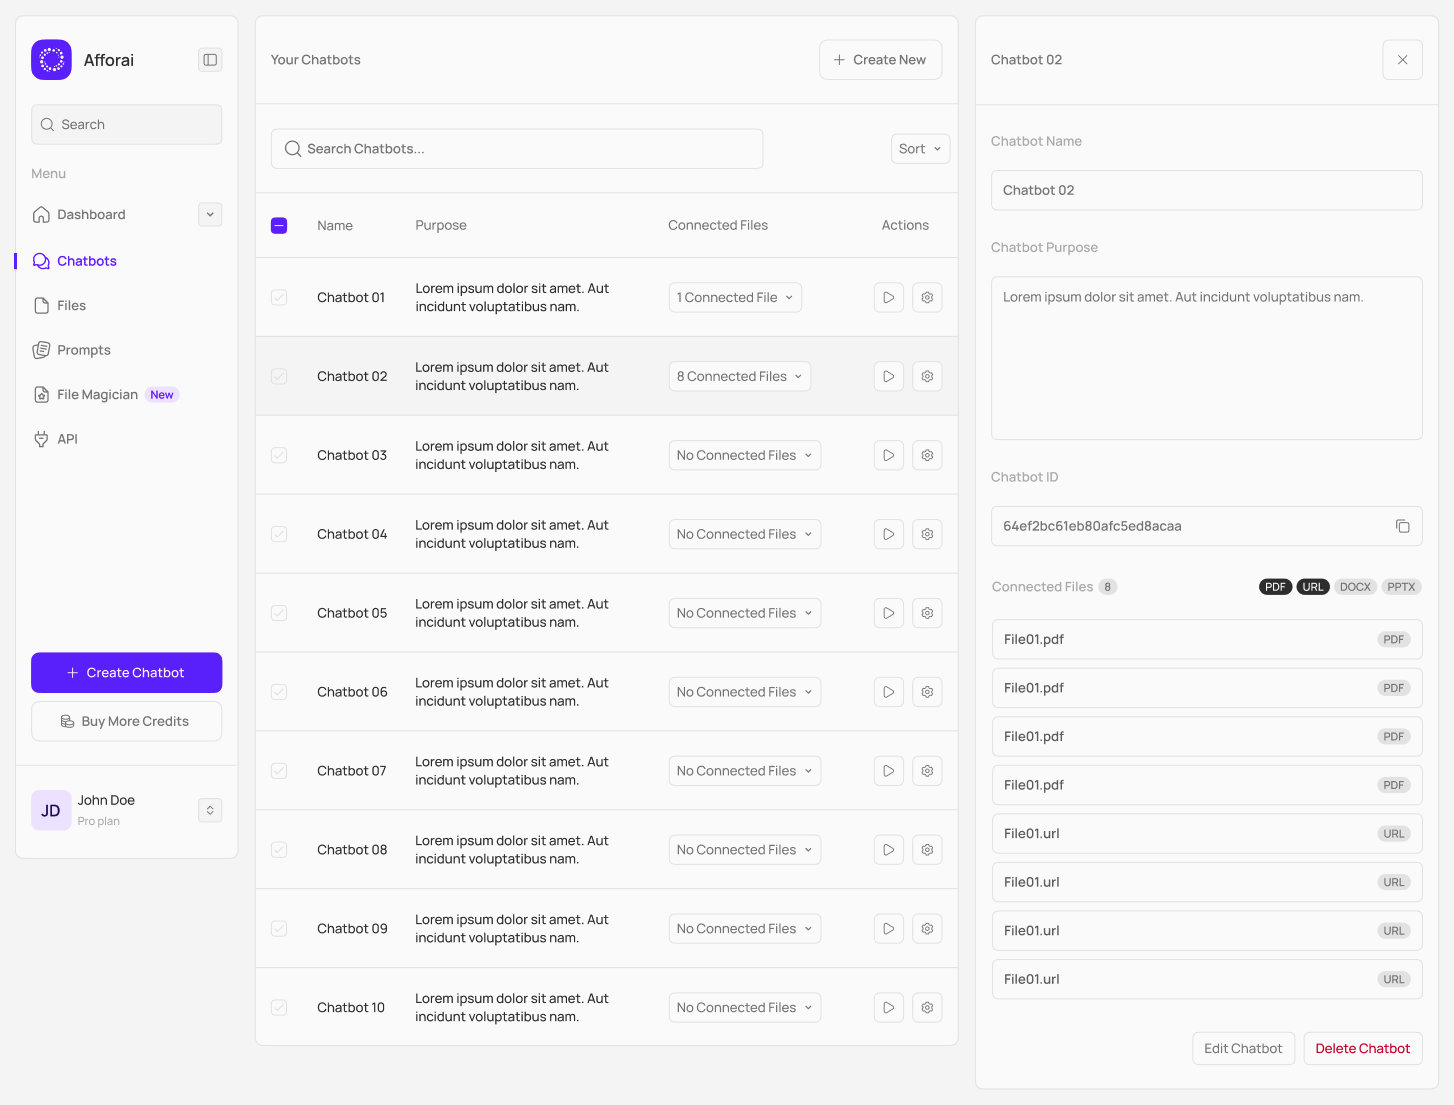This screenshot has height=1105, width=1454.
Task: Select the Files section icon
Action: pyautogui.click(x=41, y=305)
